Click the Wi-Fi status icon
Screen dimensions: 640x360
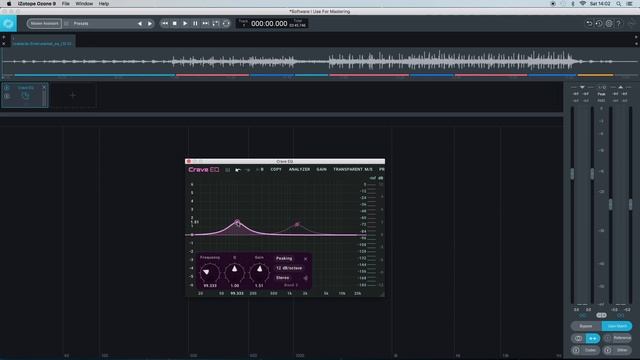583,4
